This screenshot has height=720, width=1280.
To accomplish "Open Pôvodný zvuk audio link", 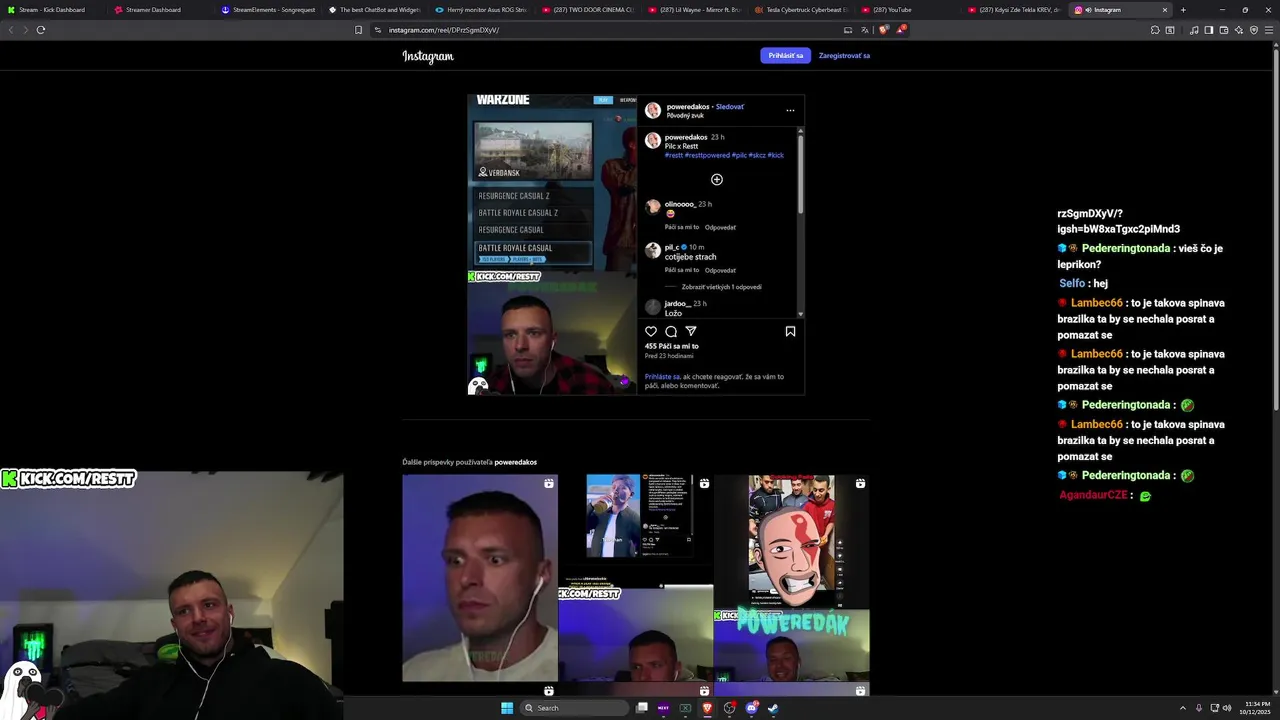I will pos(686,116).
